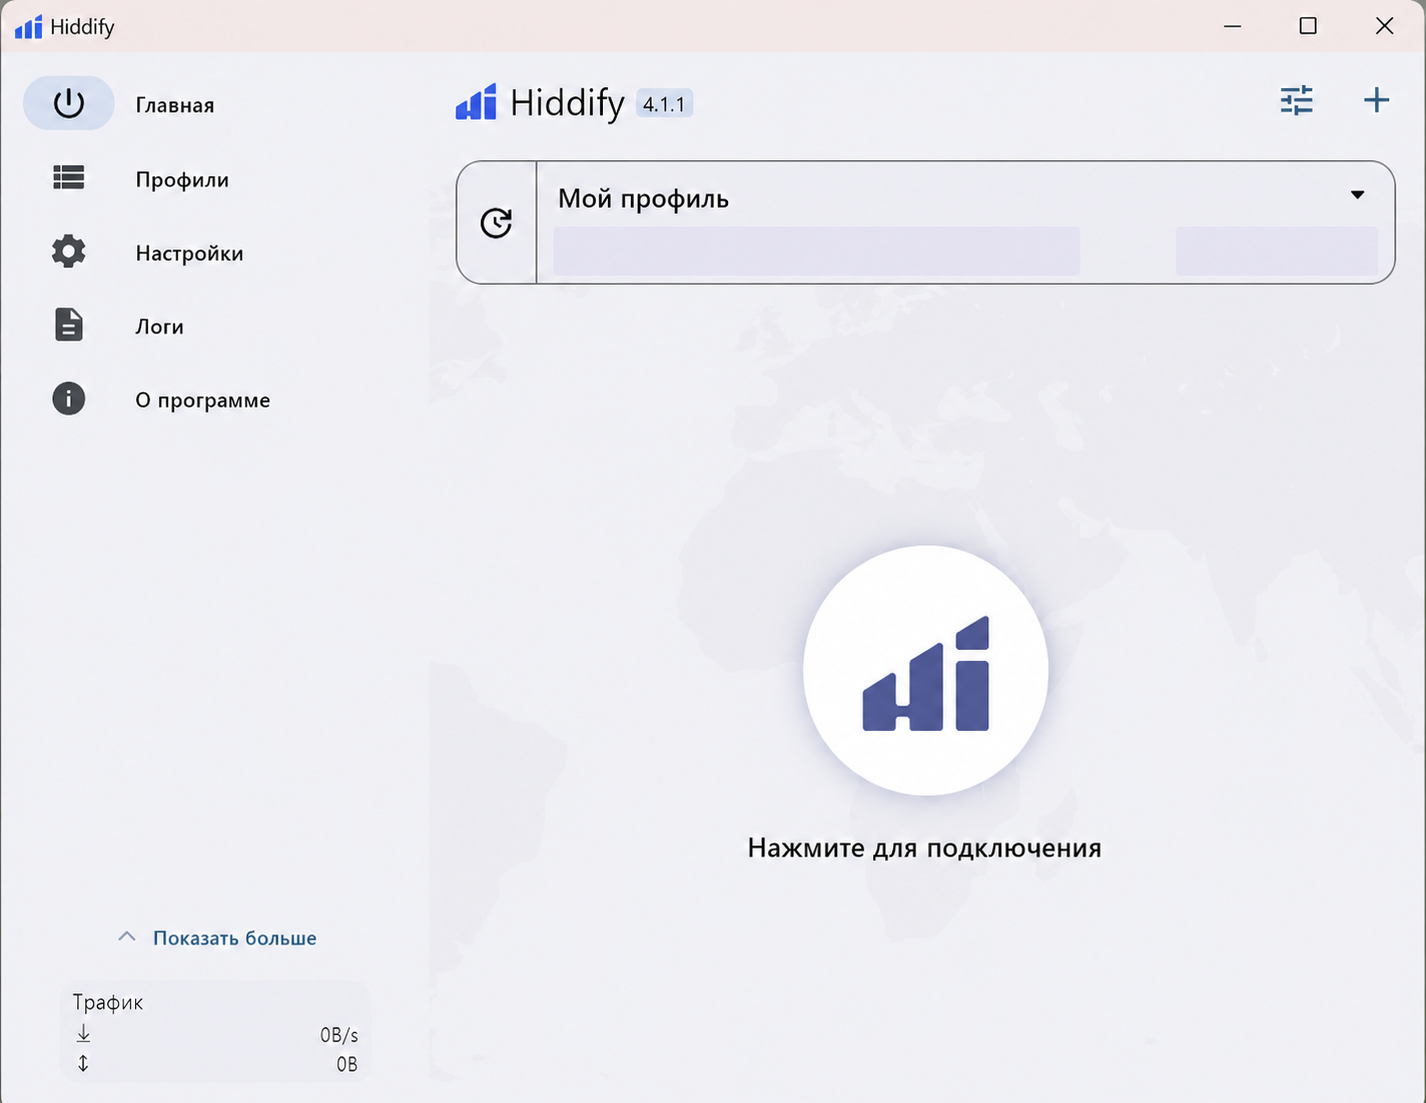Screen dimensions: 1426x1103
Task: Open Логи menu item
Action: point(160,326)
